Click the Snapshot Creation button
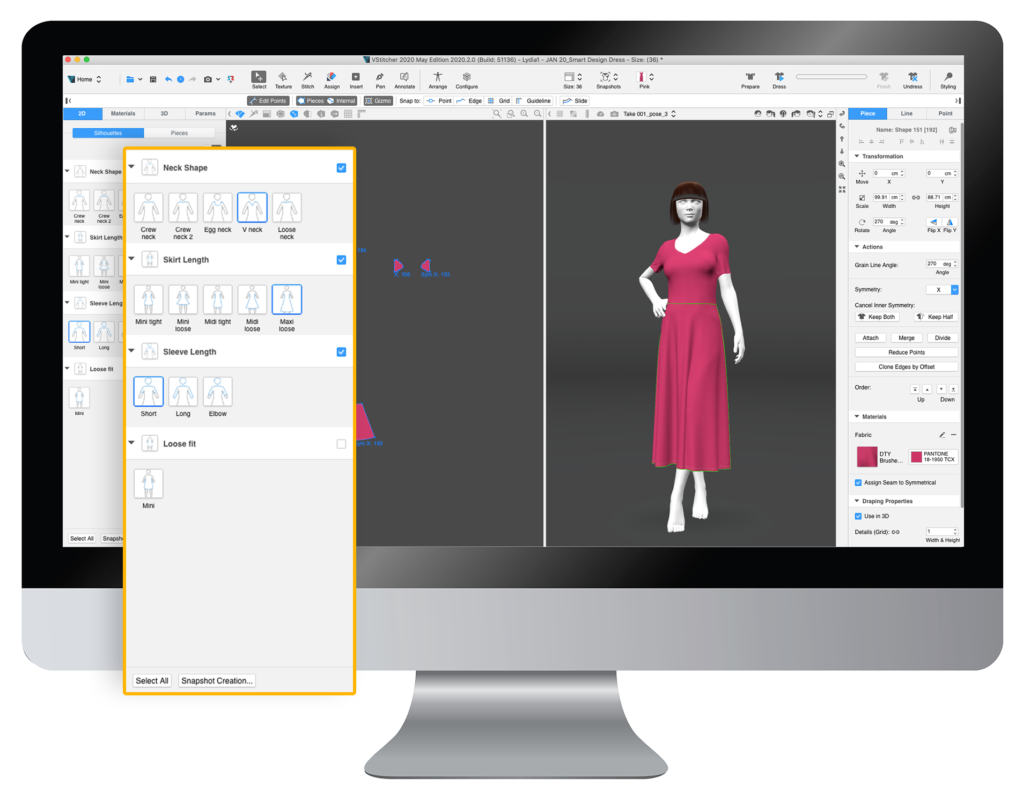Screen dimensions: 1030x800 click(x=217, y=681)
